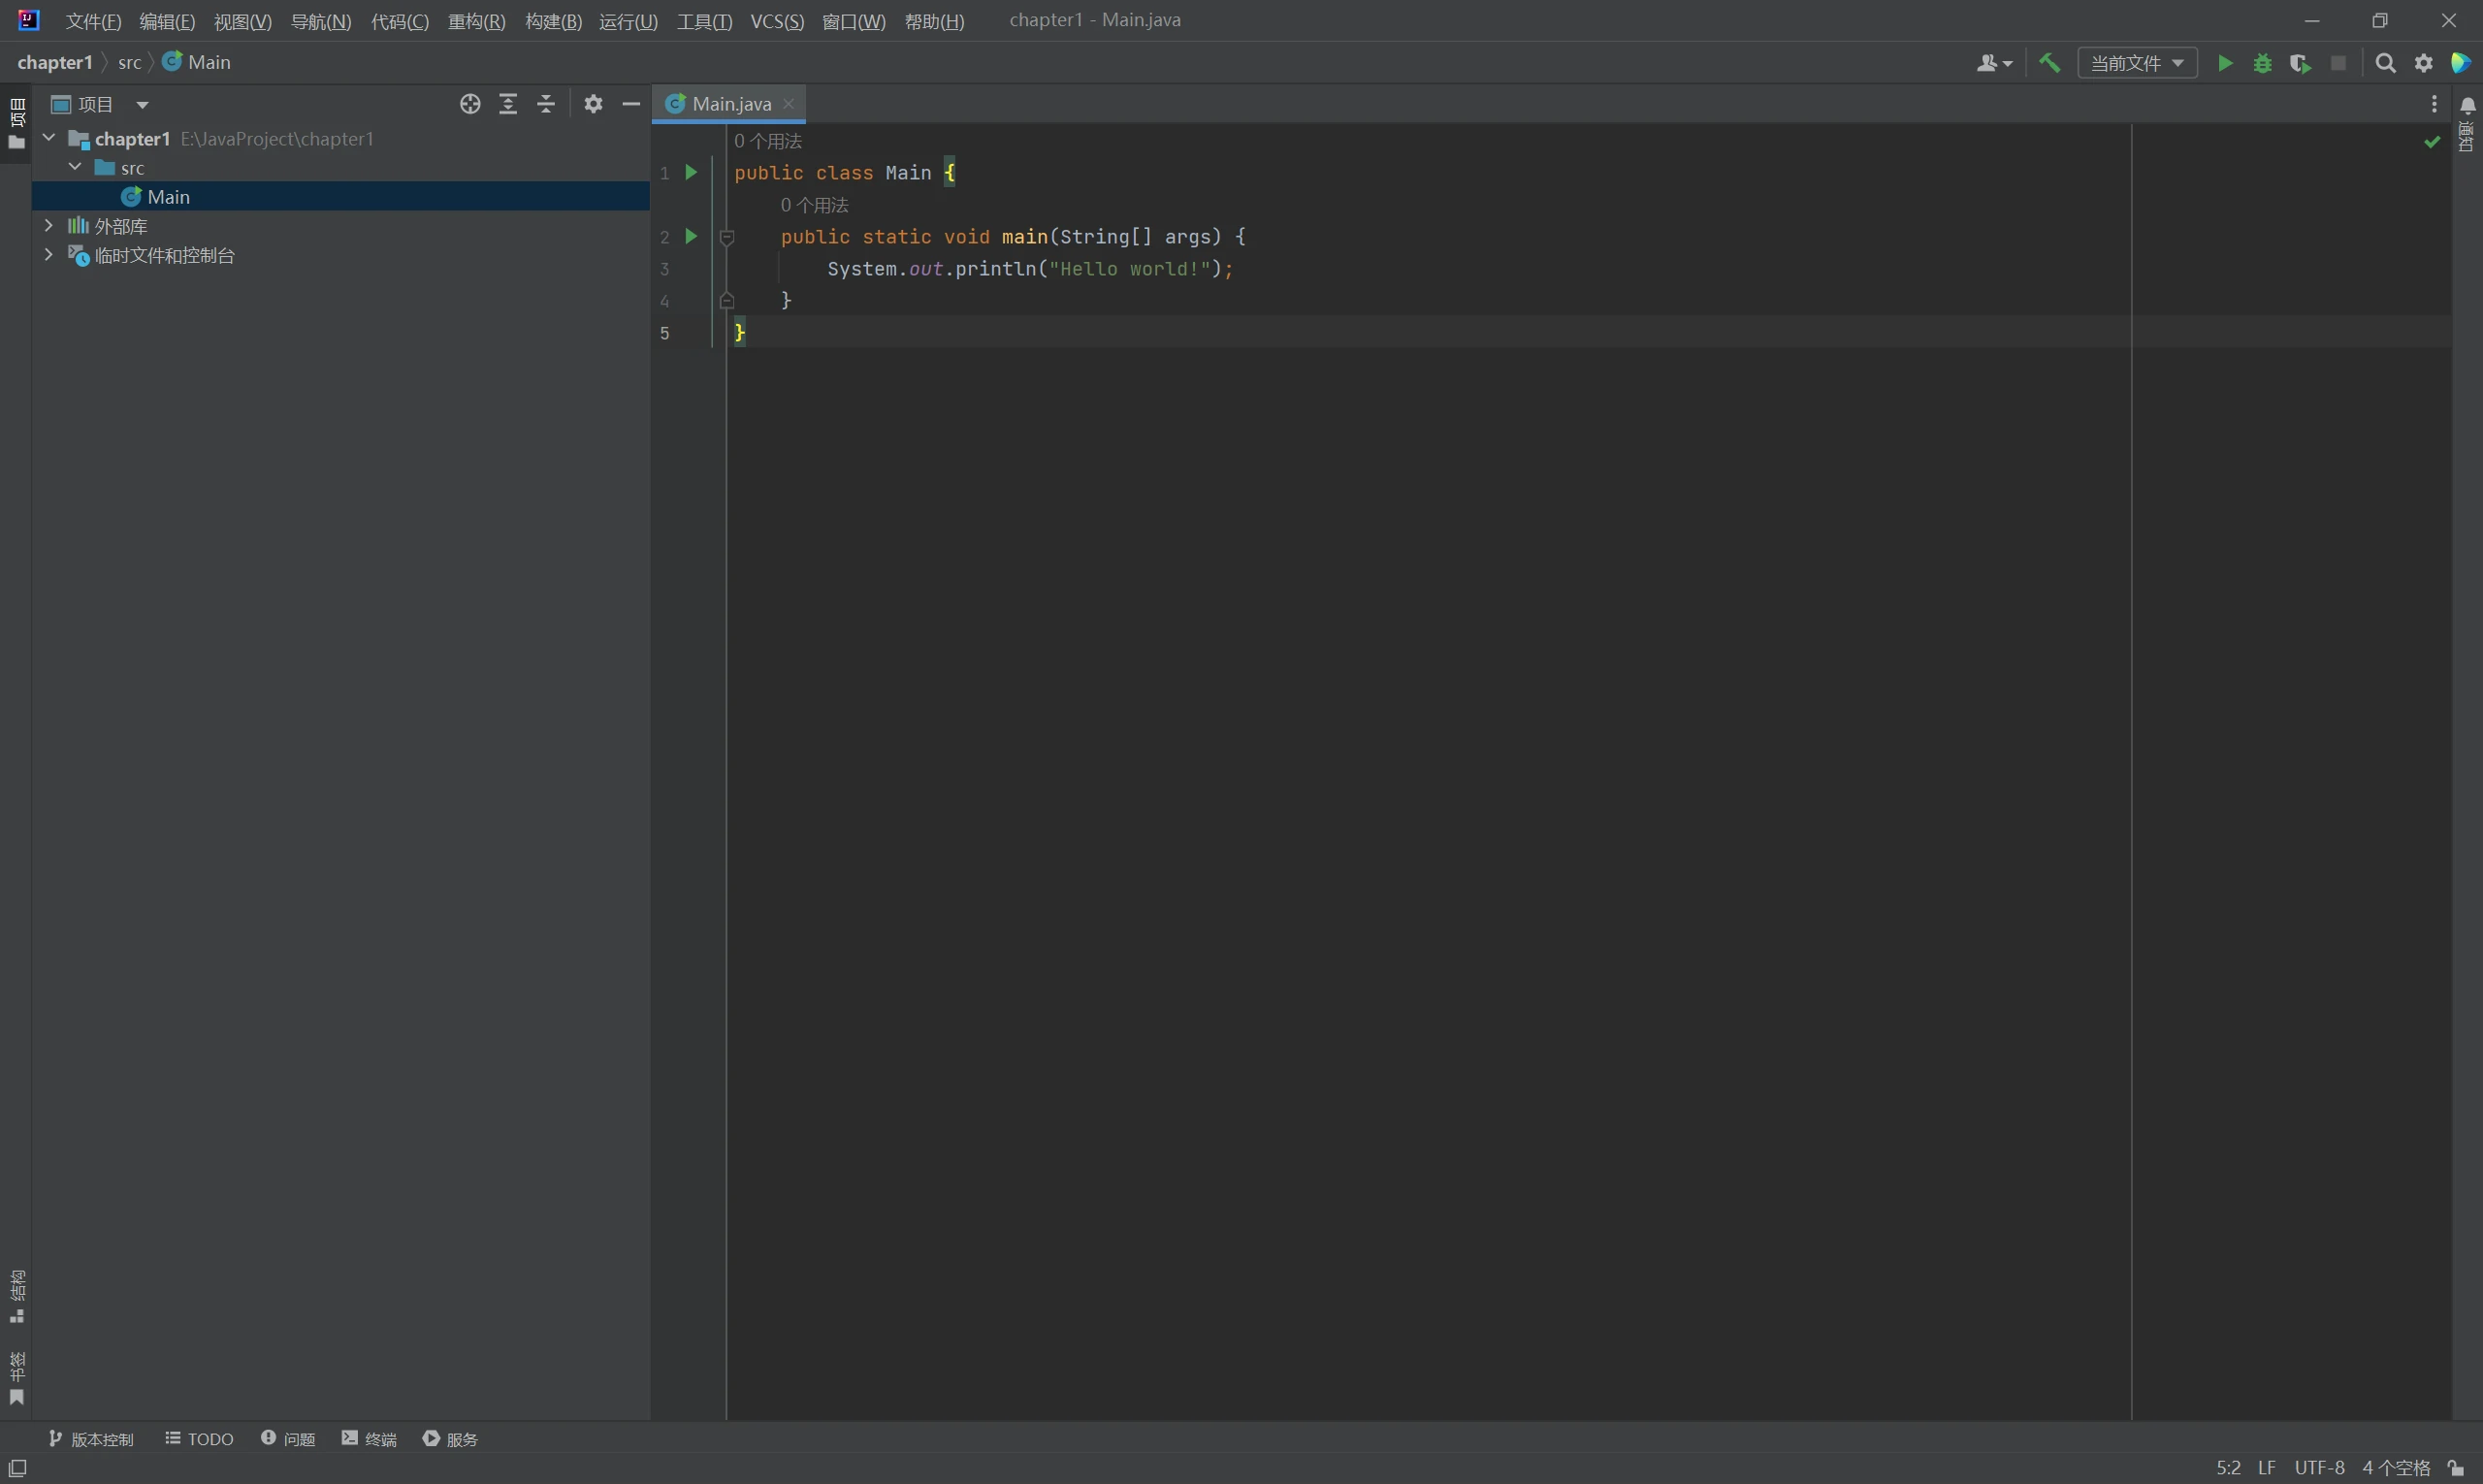
Task: Open the 代码(C) menu
Action: point(399,21)
